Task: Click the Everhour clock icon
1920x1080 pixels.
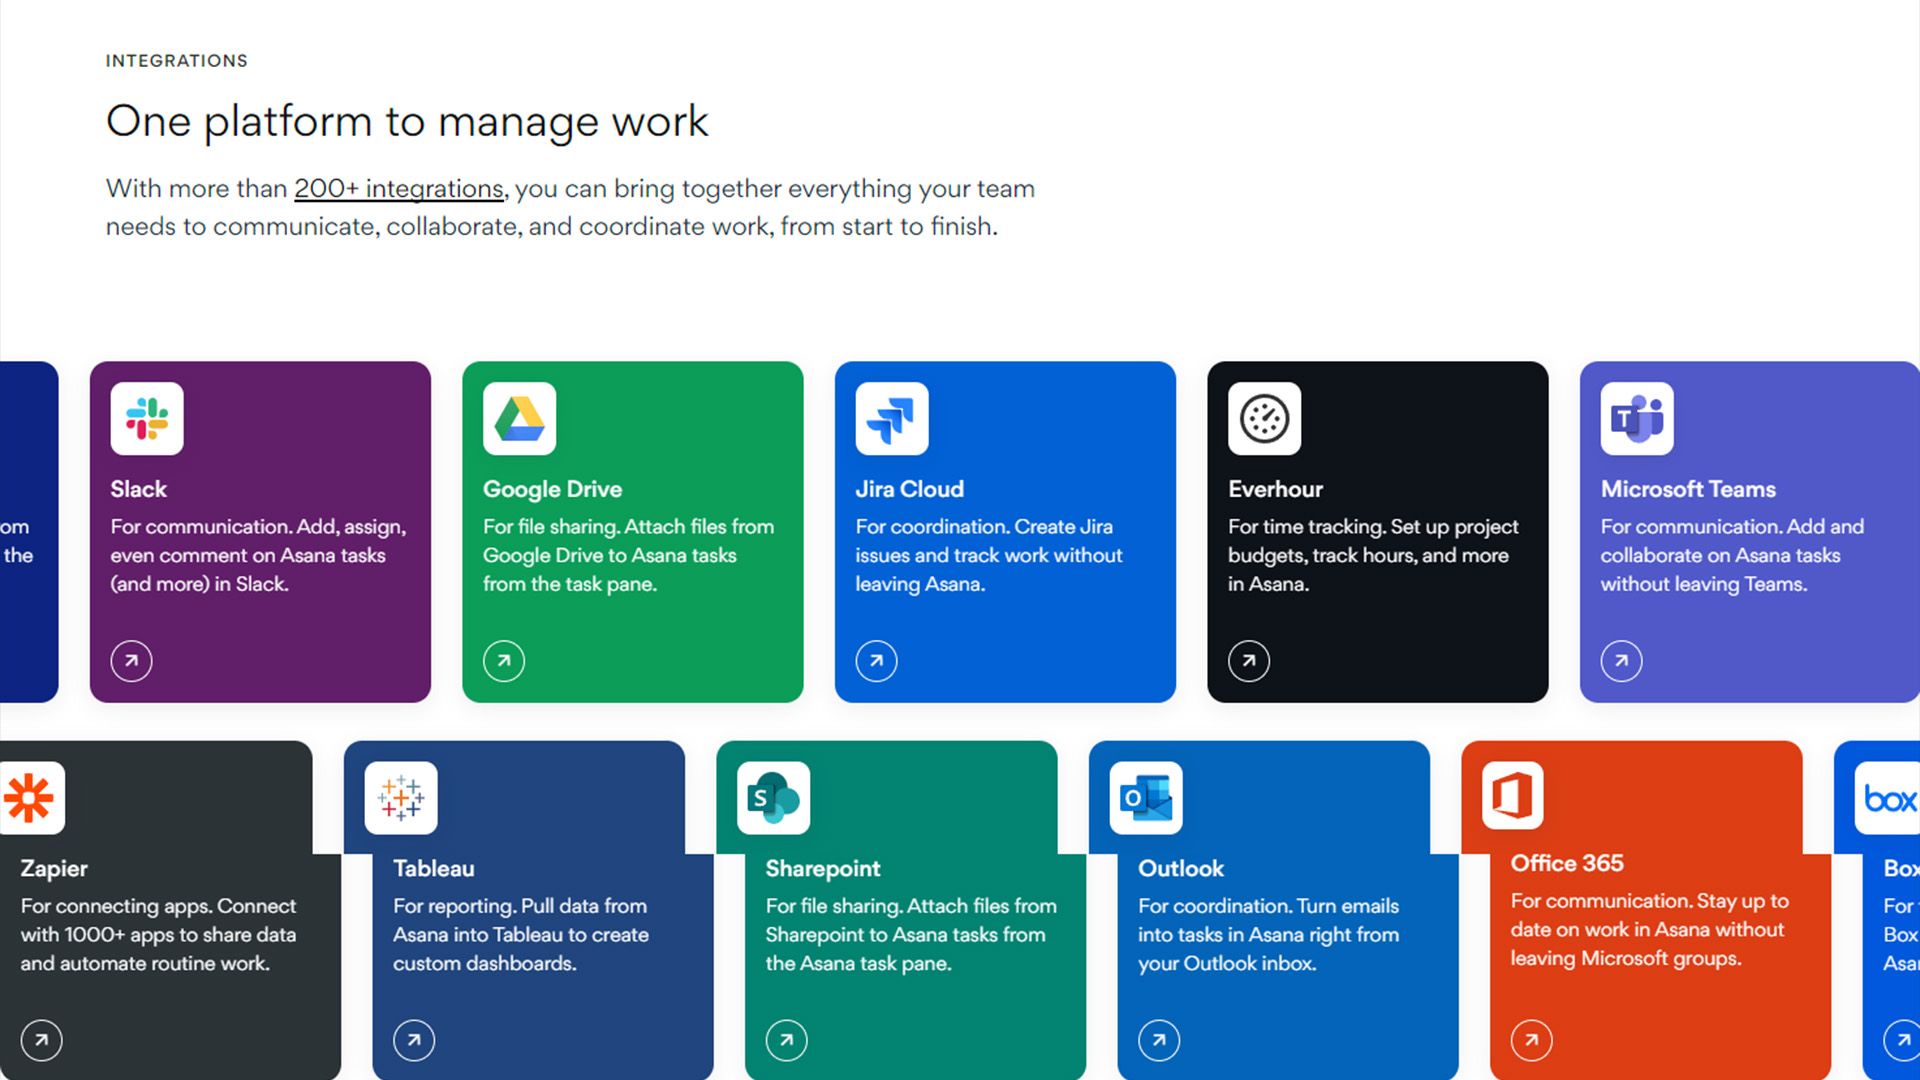Action: [x=1264, y=418]
